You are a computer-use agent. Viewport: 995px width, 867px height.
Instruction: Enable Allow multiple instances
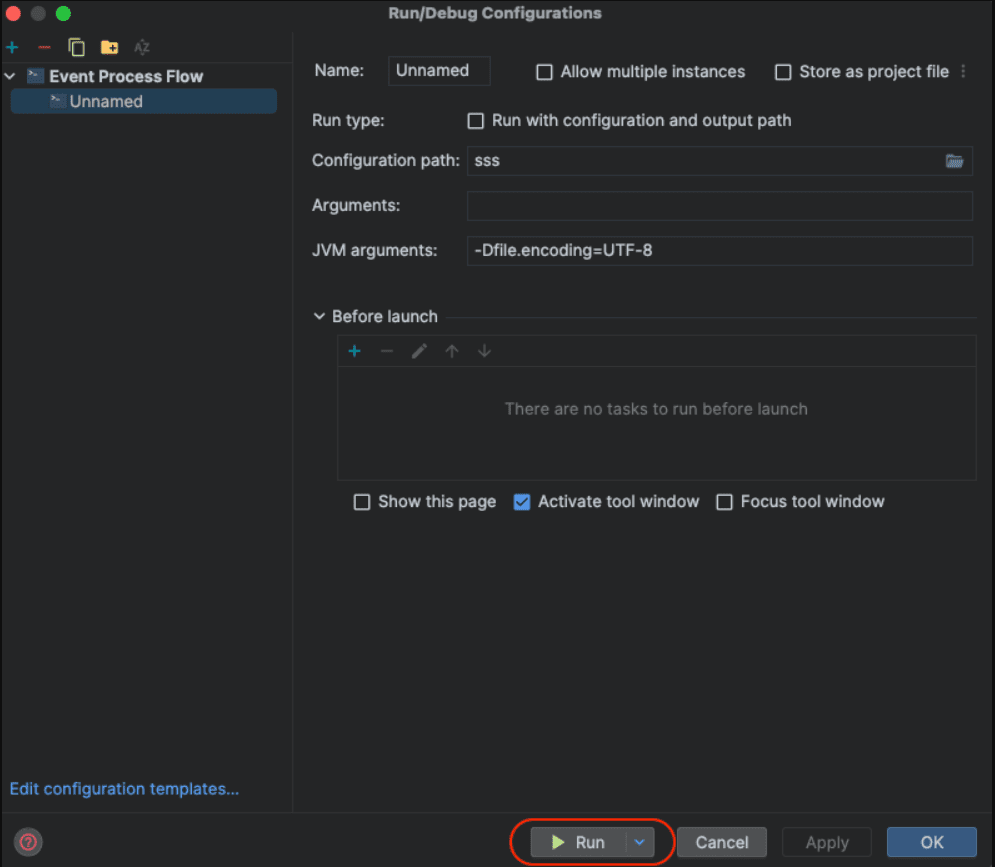(x=543, y=72)
